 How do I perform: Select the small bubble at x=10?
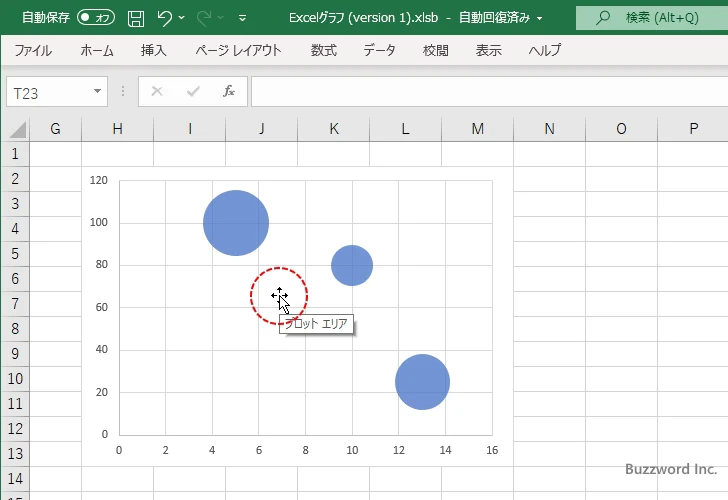pos(352,265)
